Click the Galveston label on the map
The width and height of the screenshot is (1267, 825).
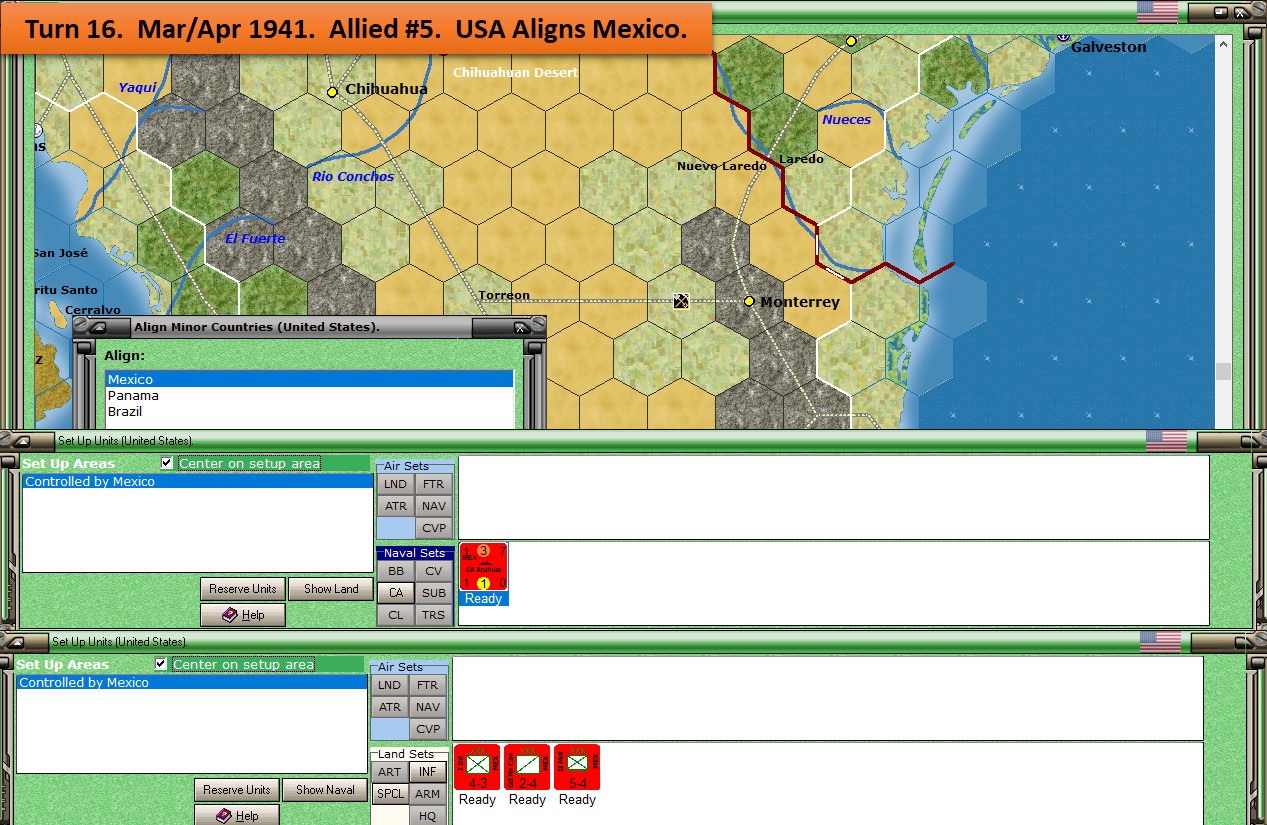[x=1108, y=47]
